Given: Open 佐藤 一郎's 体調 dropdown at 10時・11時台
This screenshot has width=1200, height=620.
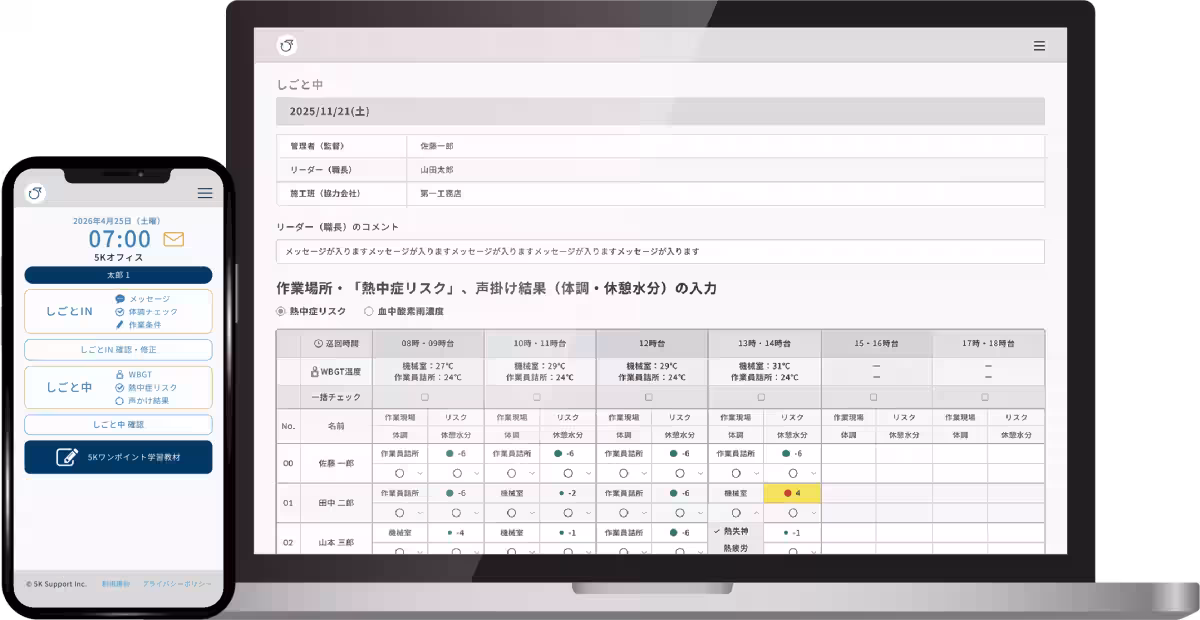Looking at the screenshot, I should click(x=512, y=473).
